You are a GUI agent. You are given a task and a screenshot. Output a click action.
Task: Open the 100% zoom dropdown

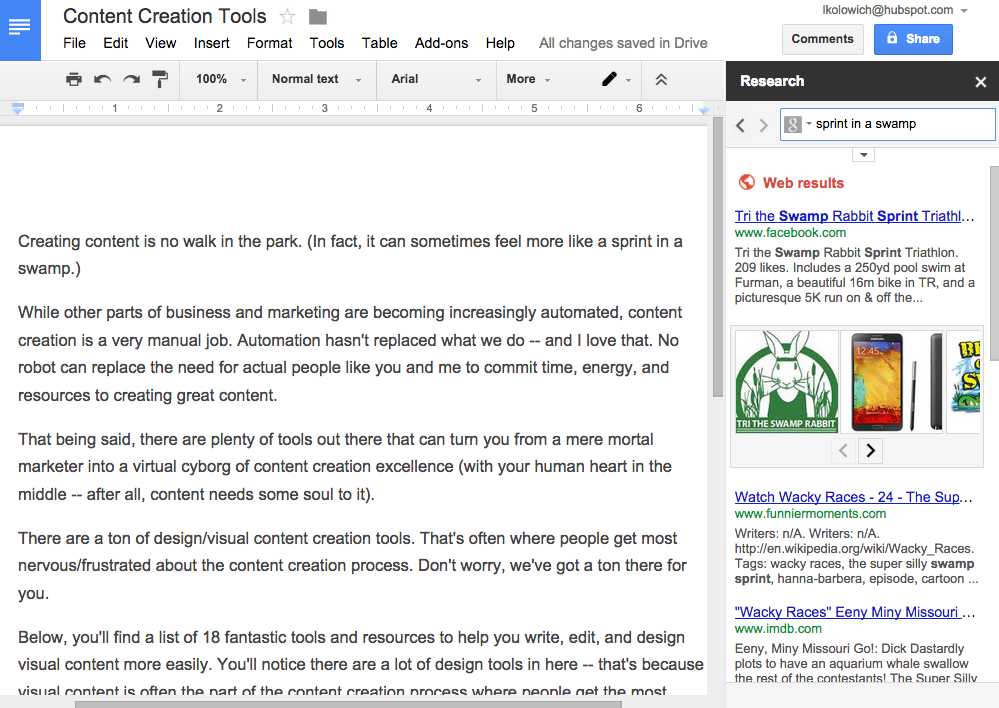tap(220, 79)
